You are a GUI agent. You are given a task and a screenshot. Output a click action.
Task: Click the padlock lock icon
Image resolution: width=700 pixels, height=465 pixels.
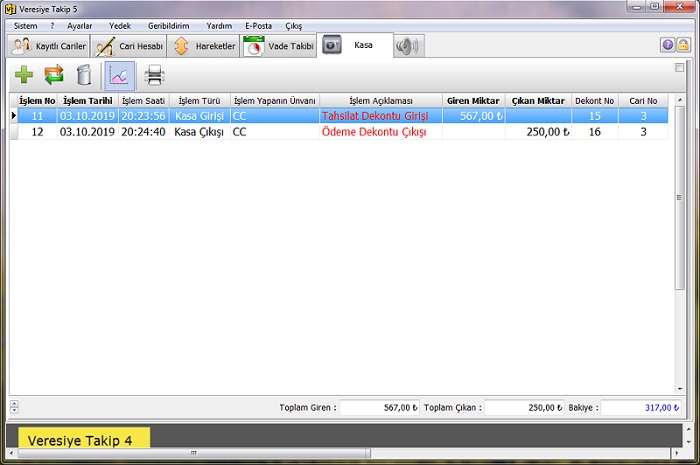tap(683, 45)
